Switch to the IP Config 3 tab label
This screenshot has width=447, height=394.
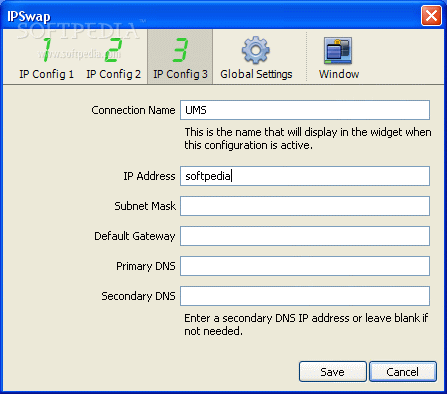tap(180, 74)
